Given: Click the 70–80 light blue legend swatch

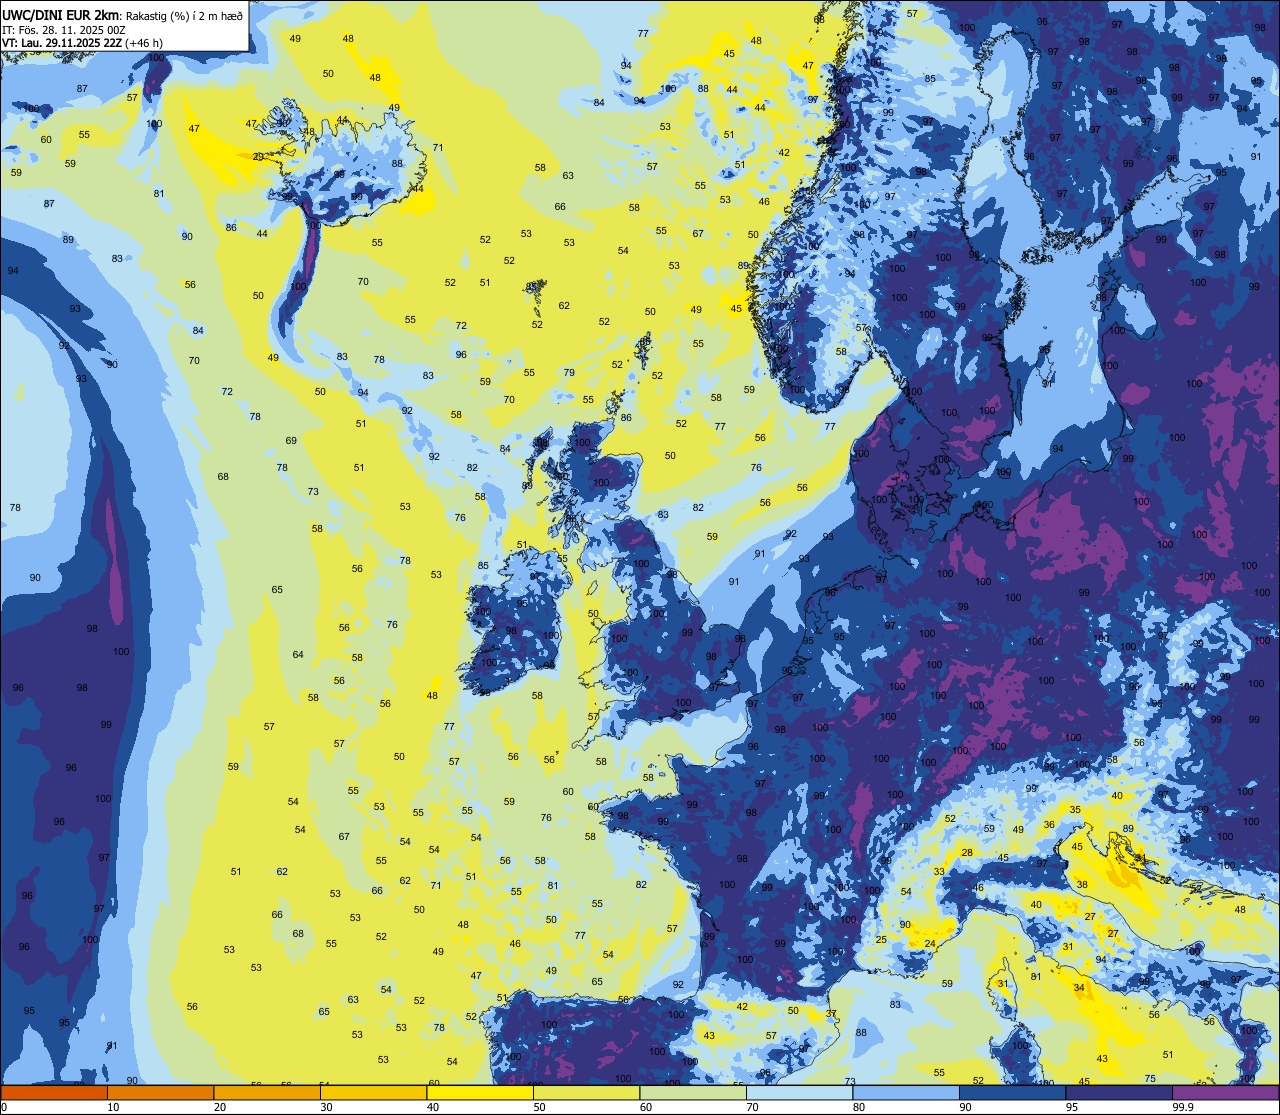Looking at the screenshot, I should tap(799, 1092).
